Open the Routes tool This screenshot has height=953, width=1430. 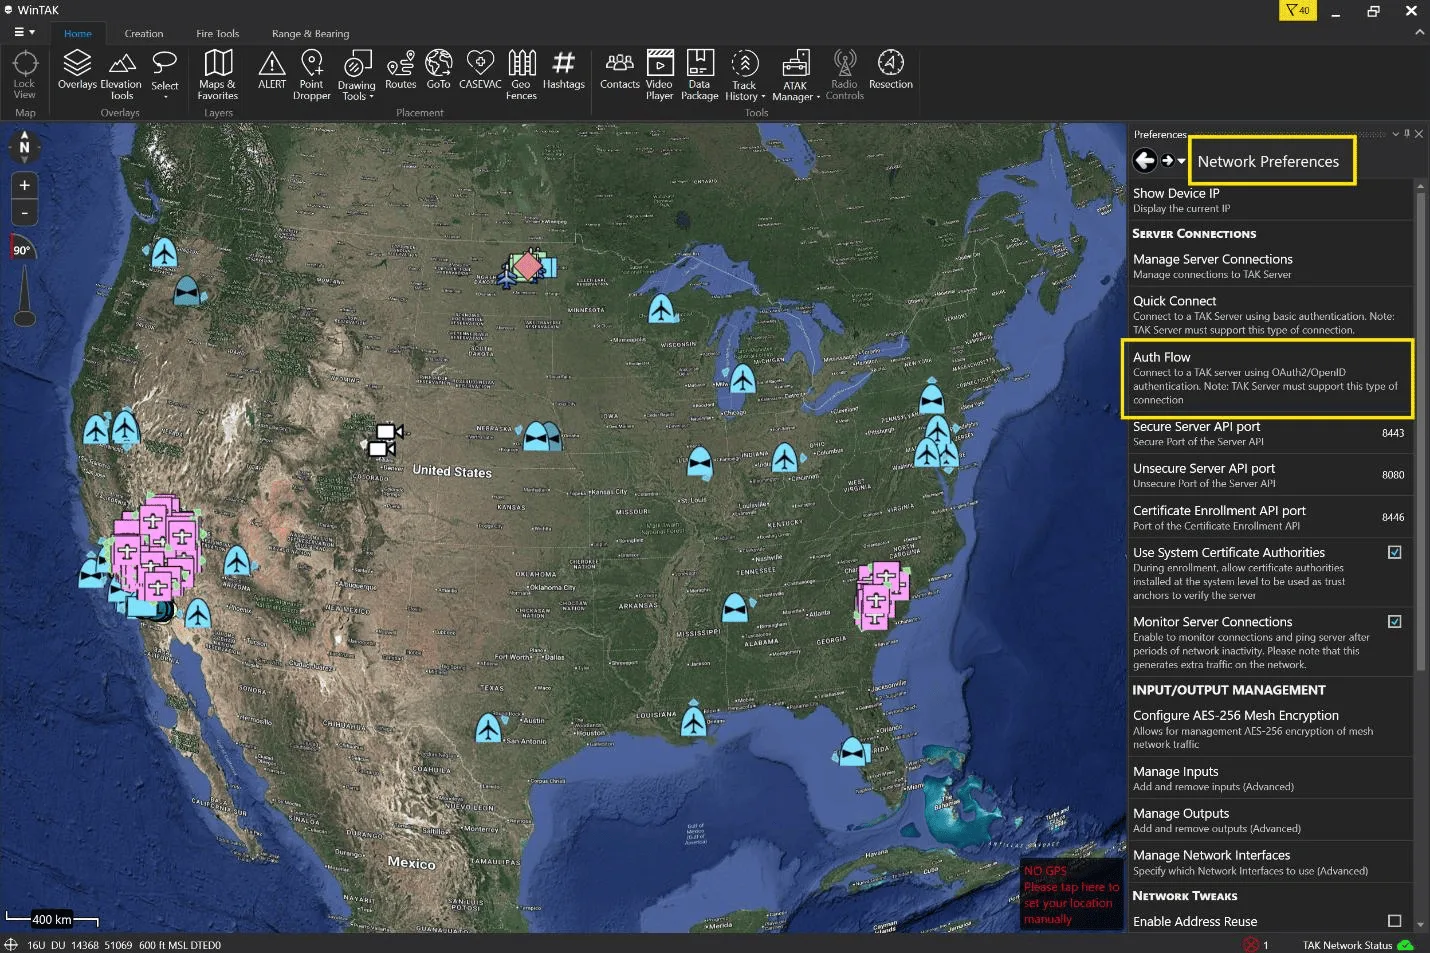tap(400, 70)
